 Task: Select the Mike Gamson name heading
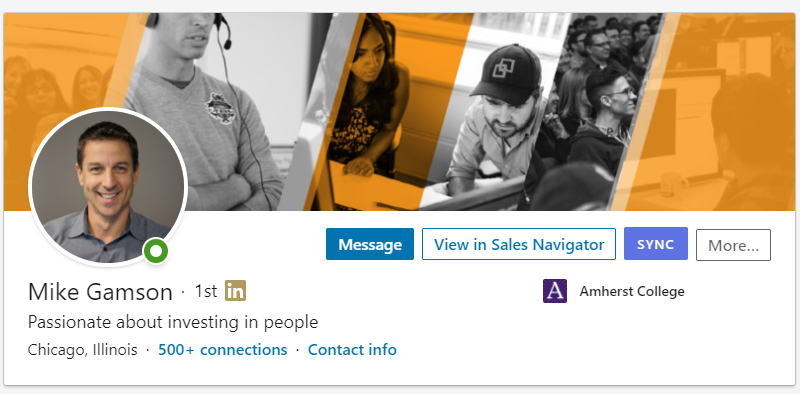click(101, 292)
